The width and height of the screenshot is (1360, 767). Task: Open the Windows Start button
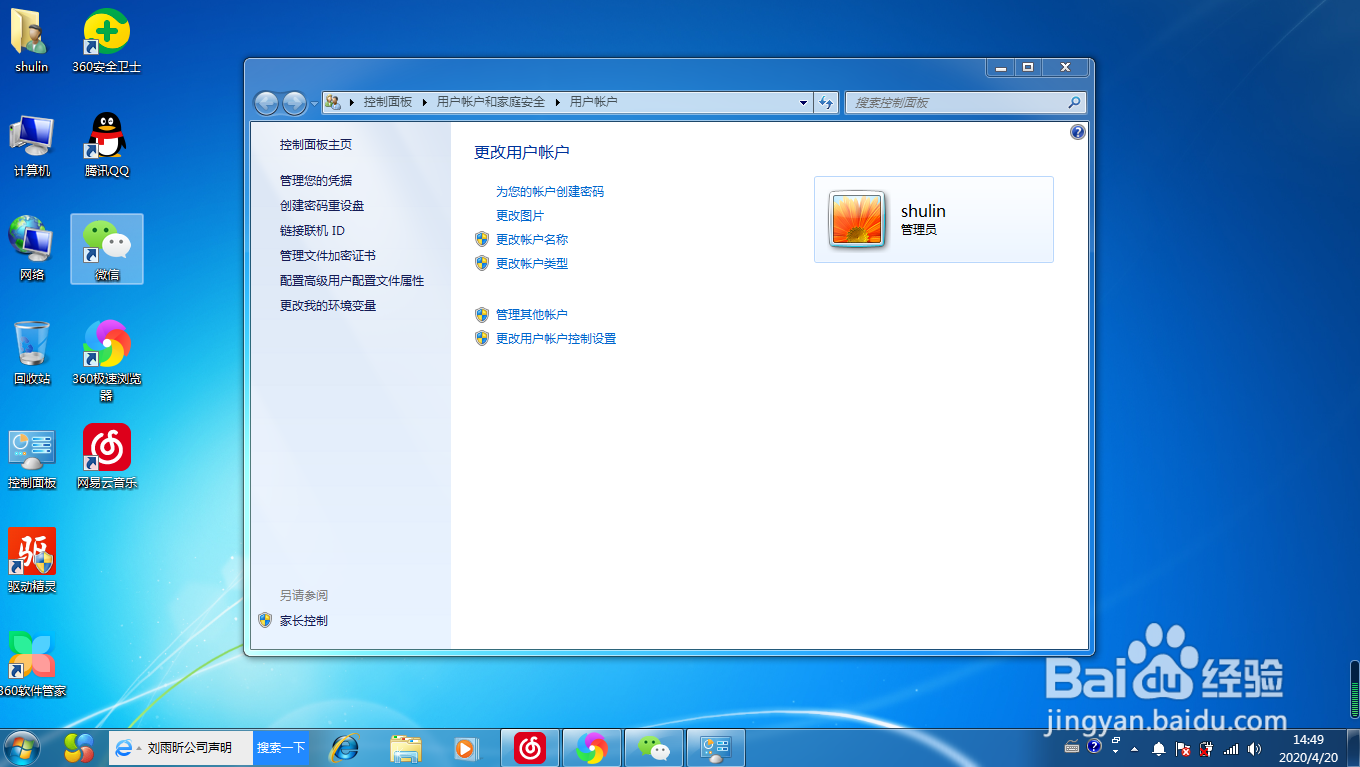click(22, 747)
